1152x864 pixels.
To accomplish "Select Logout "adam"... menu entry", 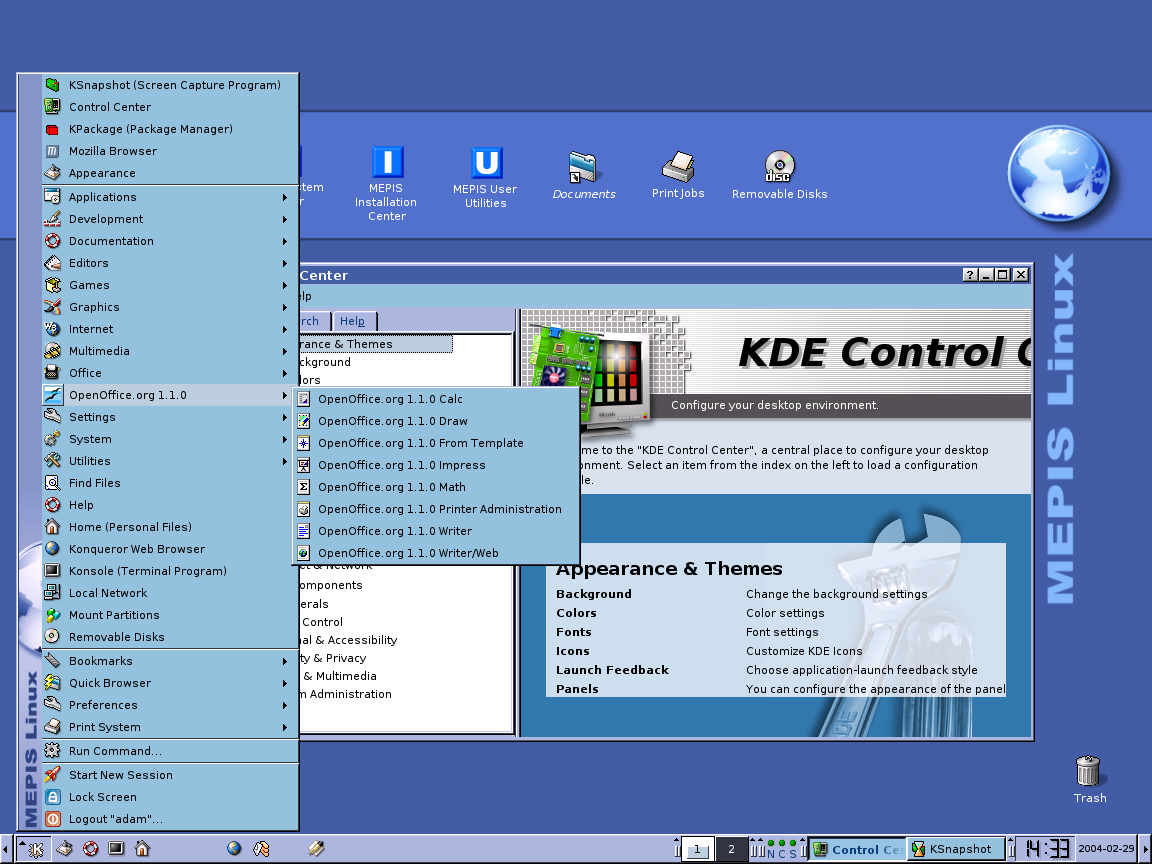I will (x=170, y=819).
